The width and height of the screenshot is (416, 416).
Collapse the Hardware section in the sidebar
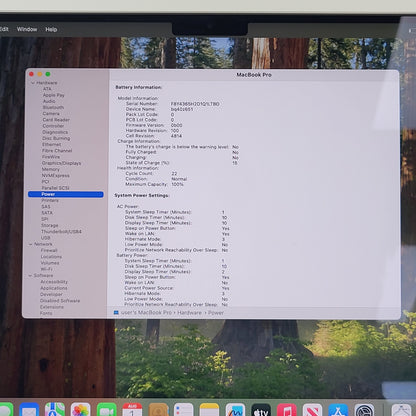pos(33,83)
